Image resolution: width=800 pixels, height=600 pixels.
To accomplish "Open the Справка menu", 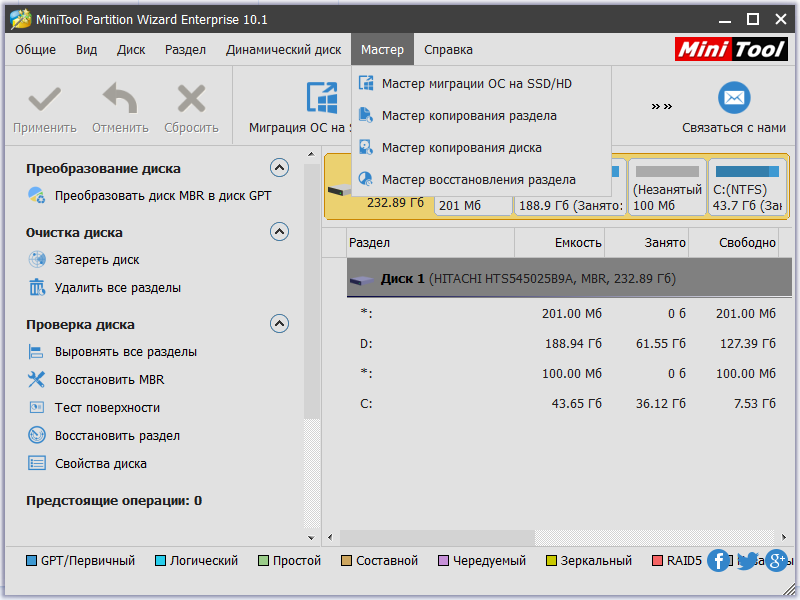I will tap(448, 50).
